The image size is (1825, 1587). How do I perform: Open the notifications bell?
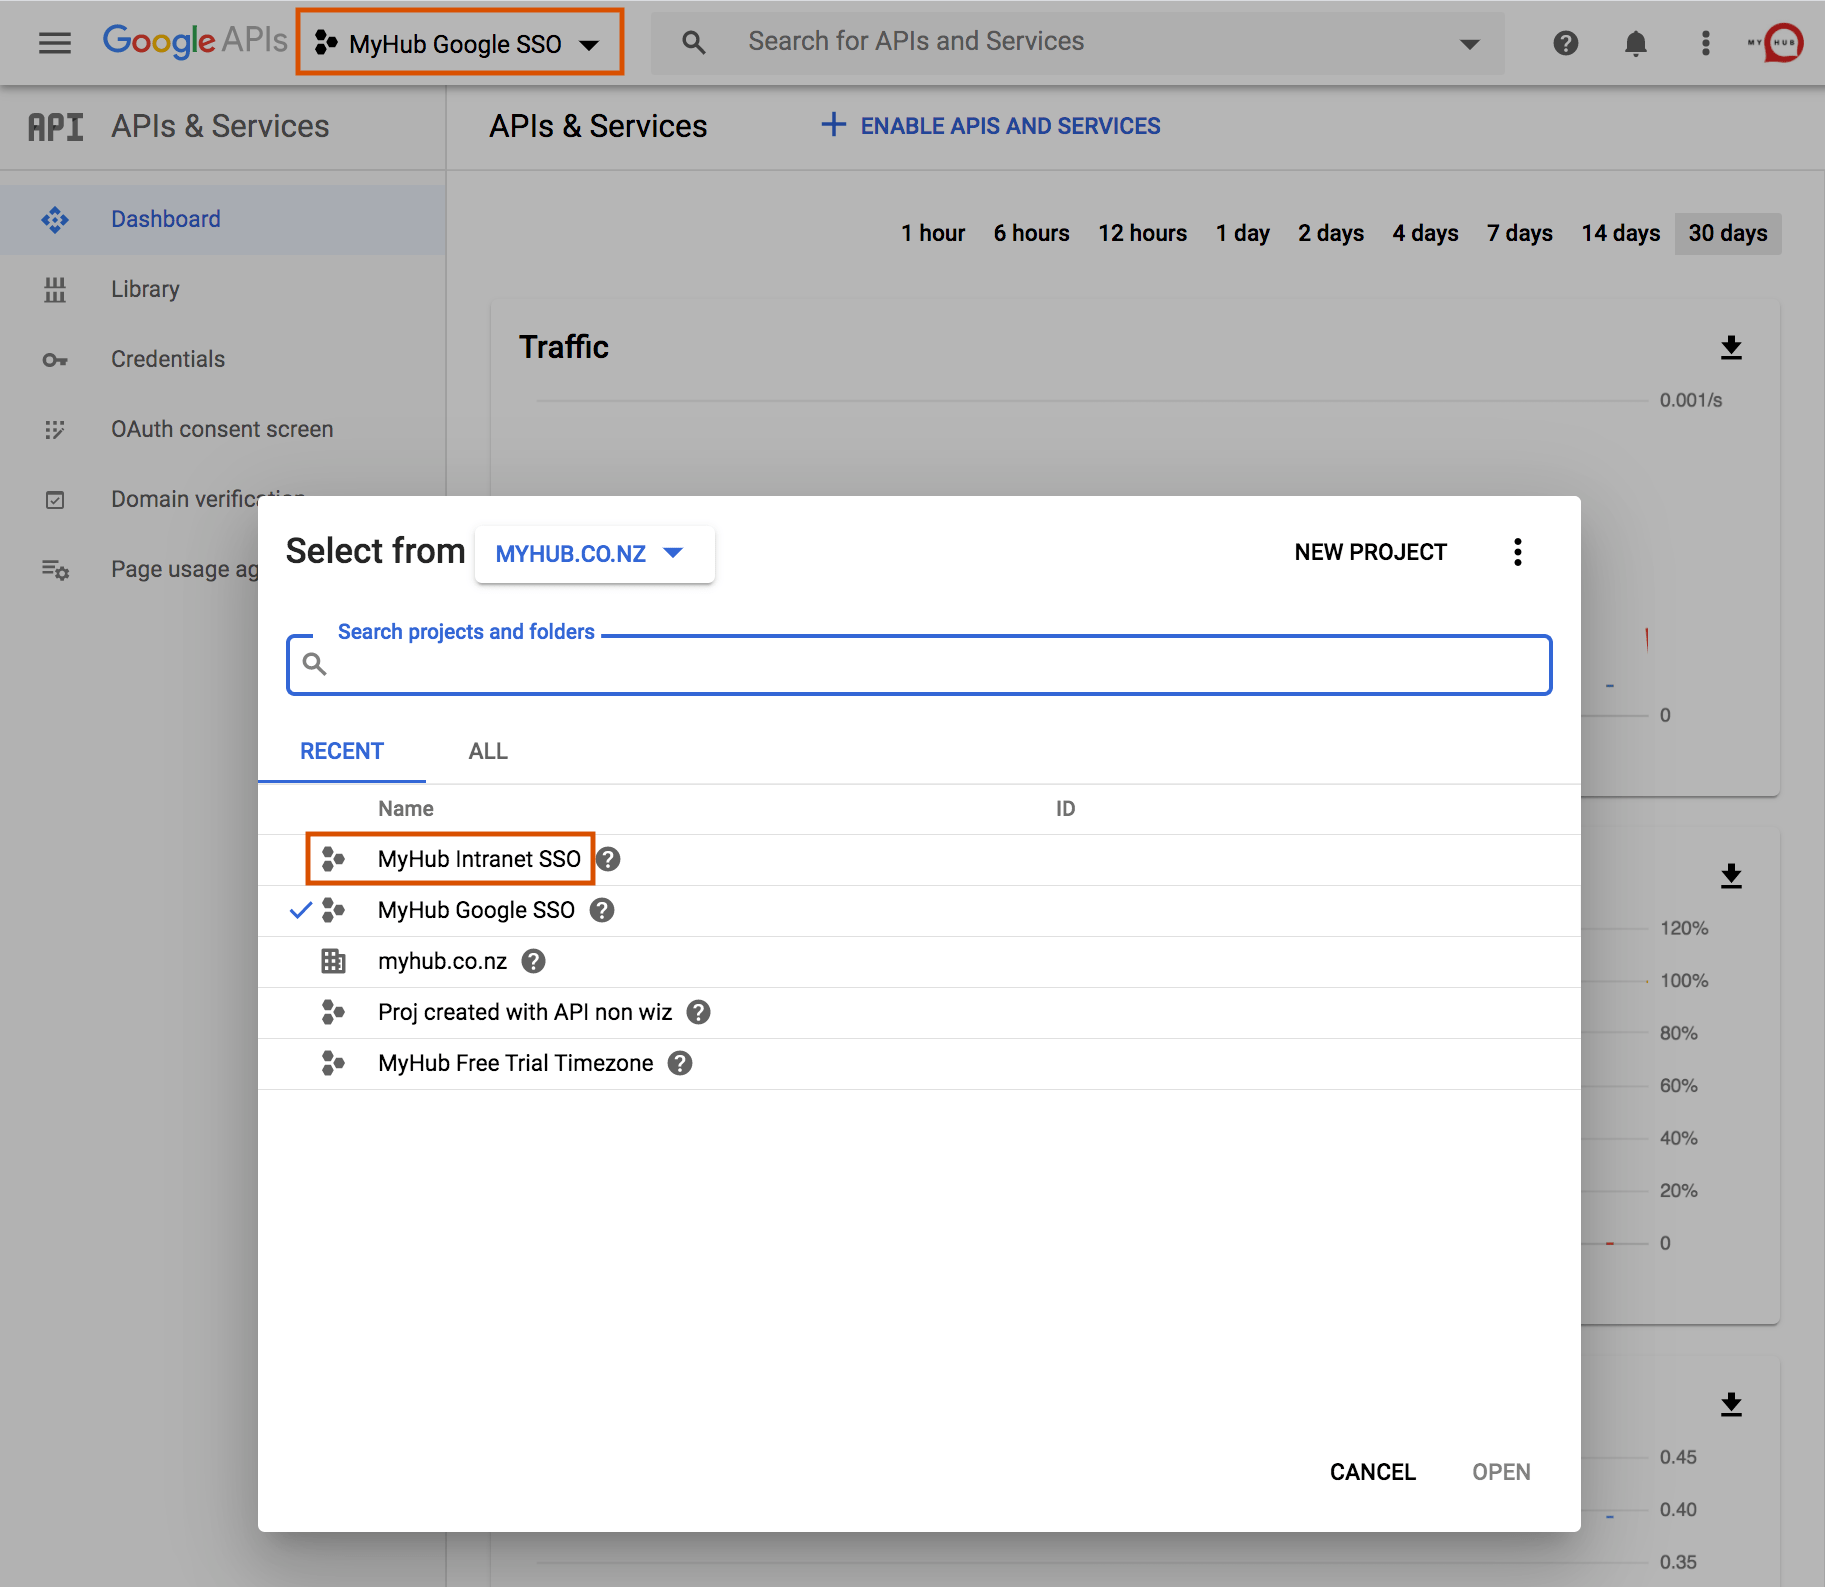(1636, 44)
